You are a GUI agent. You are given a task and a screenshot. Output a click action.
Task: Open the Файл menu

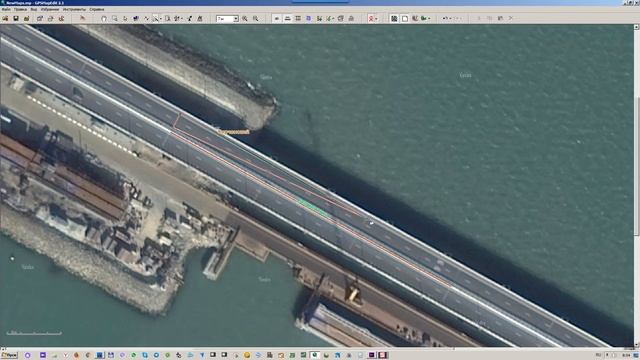tap(6, 9)
